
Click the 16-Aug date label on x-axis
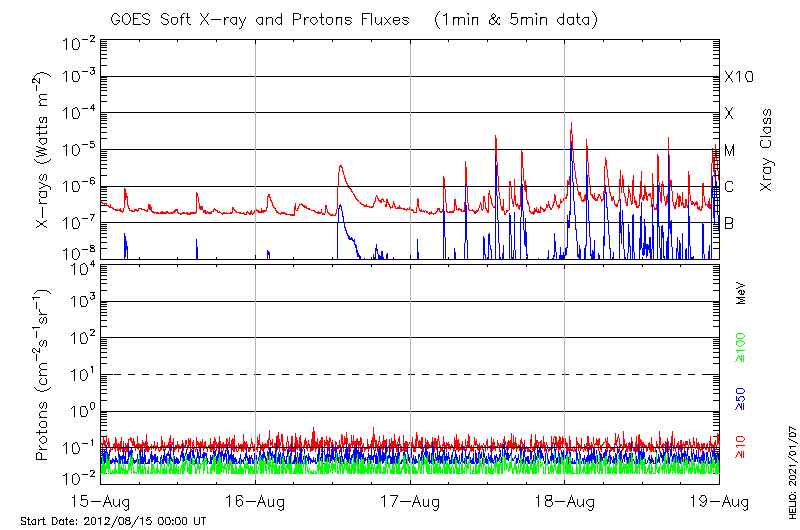point(255,501)
